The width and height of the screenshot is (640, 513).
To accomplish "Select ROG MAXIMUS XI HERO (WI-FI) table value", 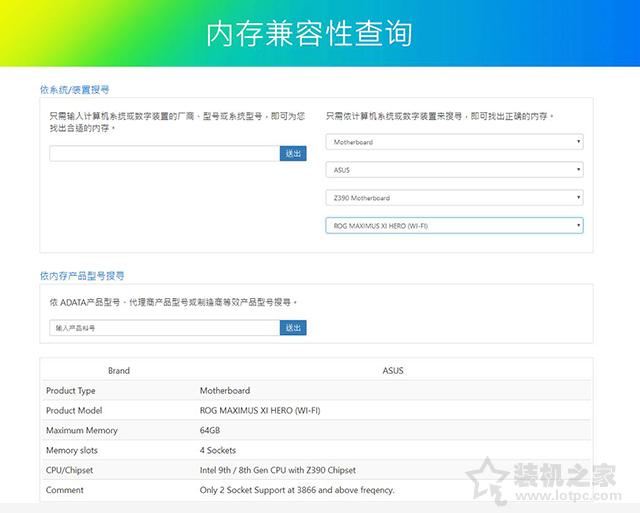I will (x=260, y=411).
